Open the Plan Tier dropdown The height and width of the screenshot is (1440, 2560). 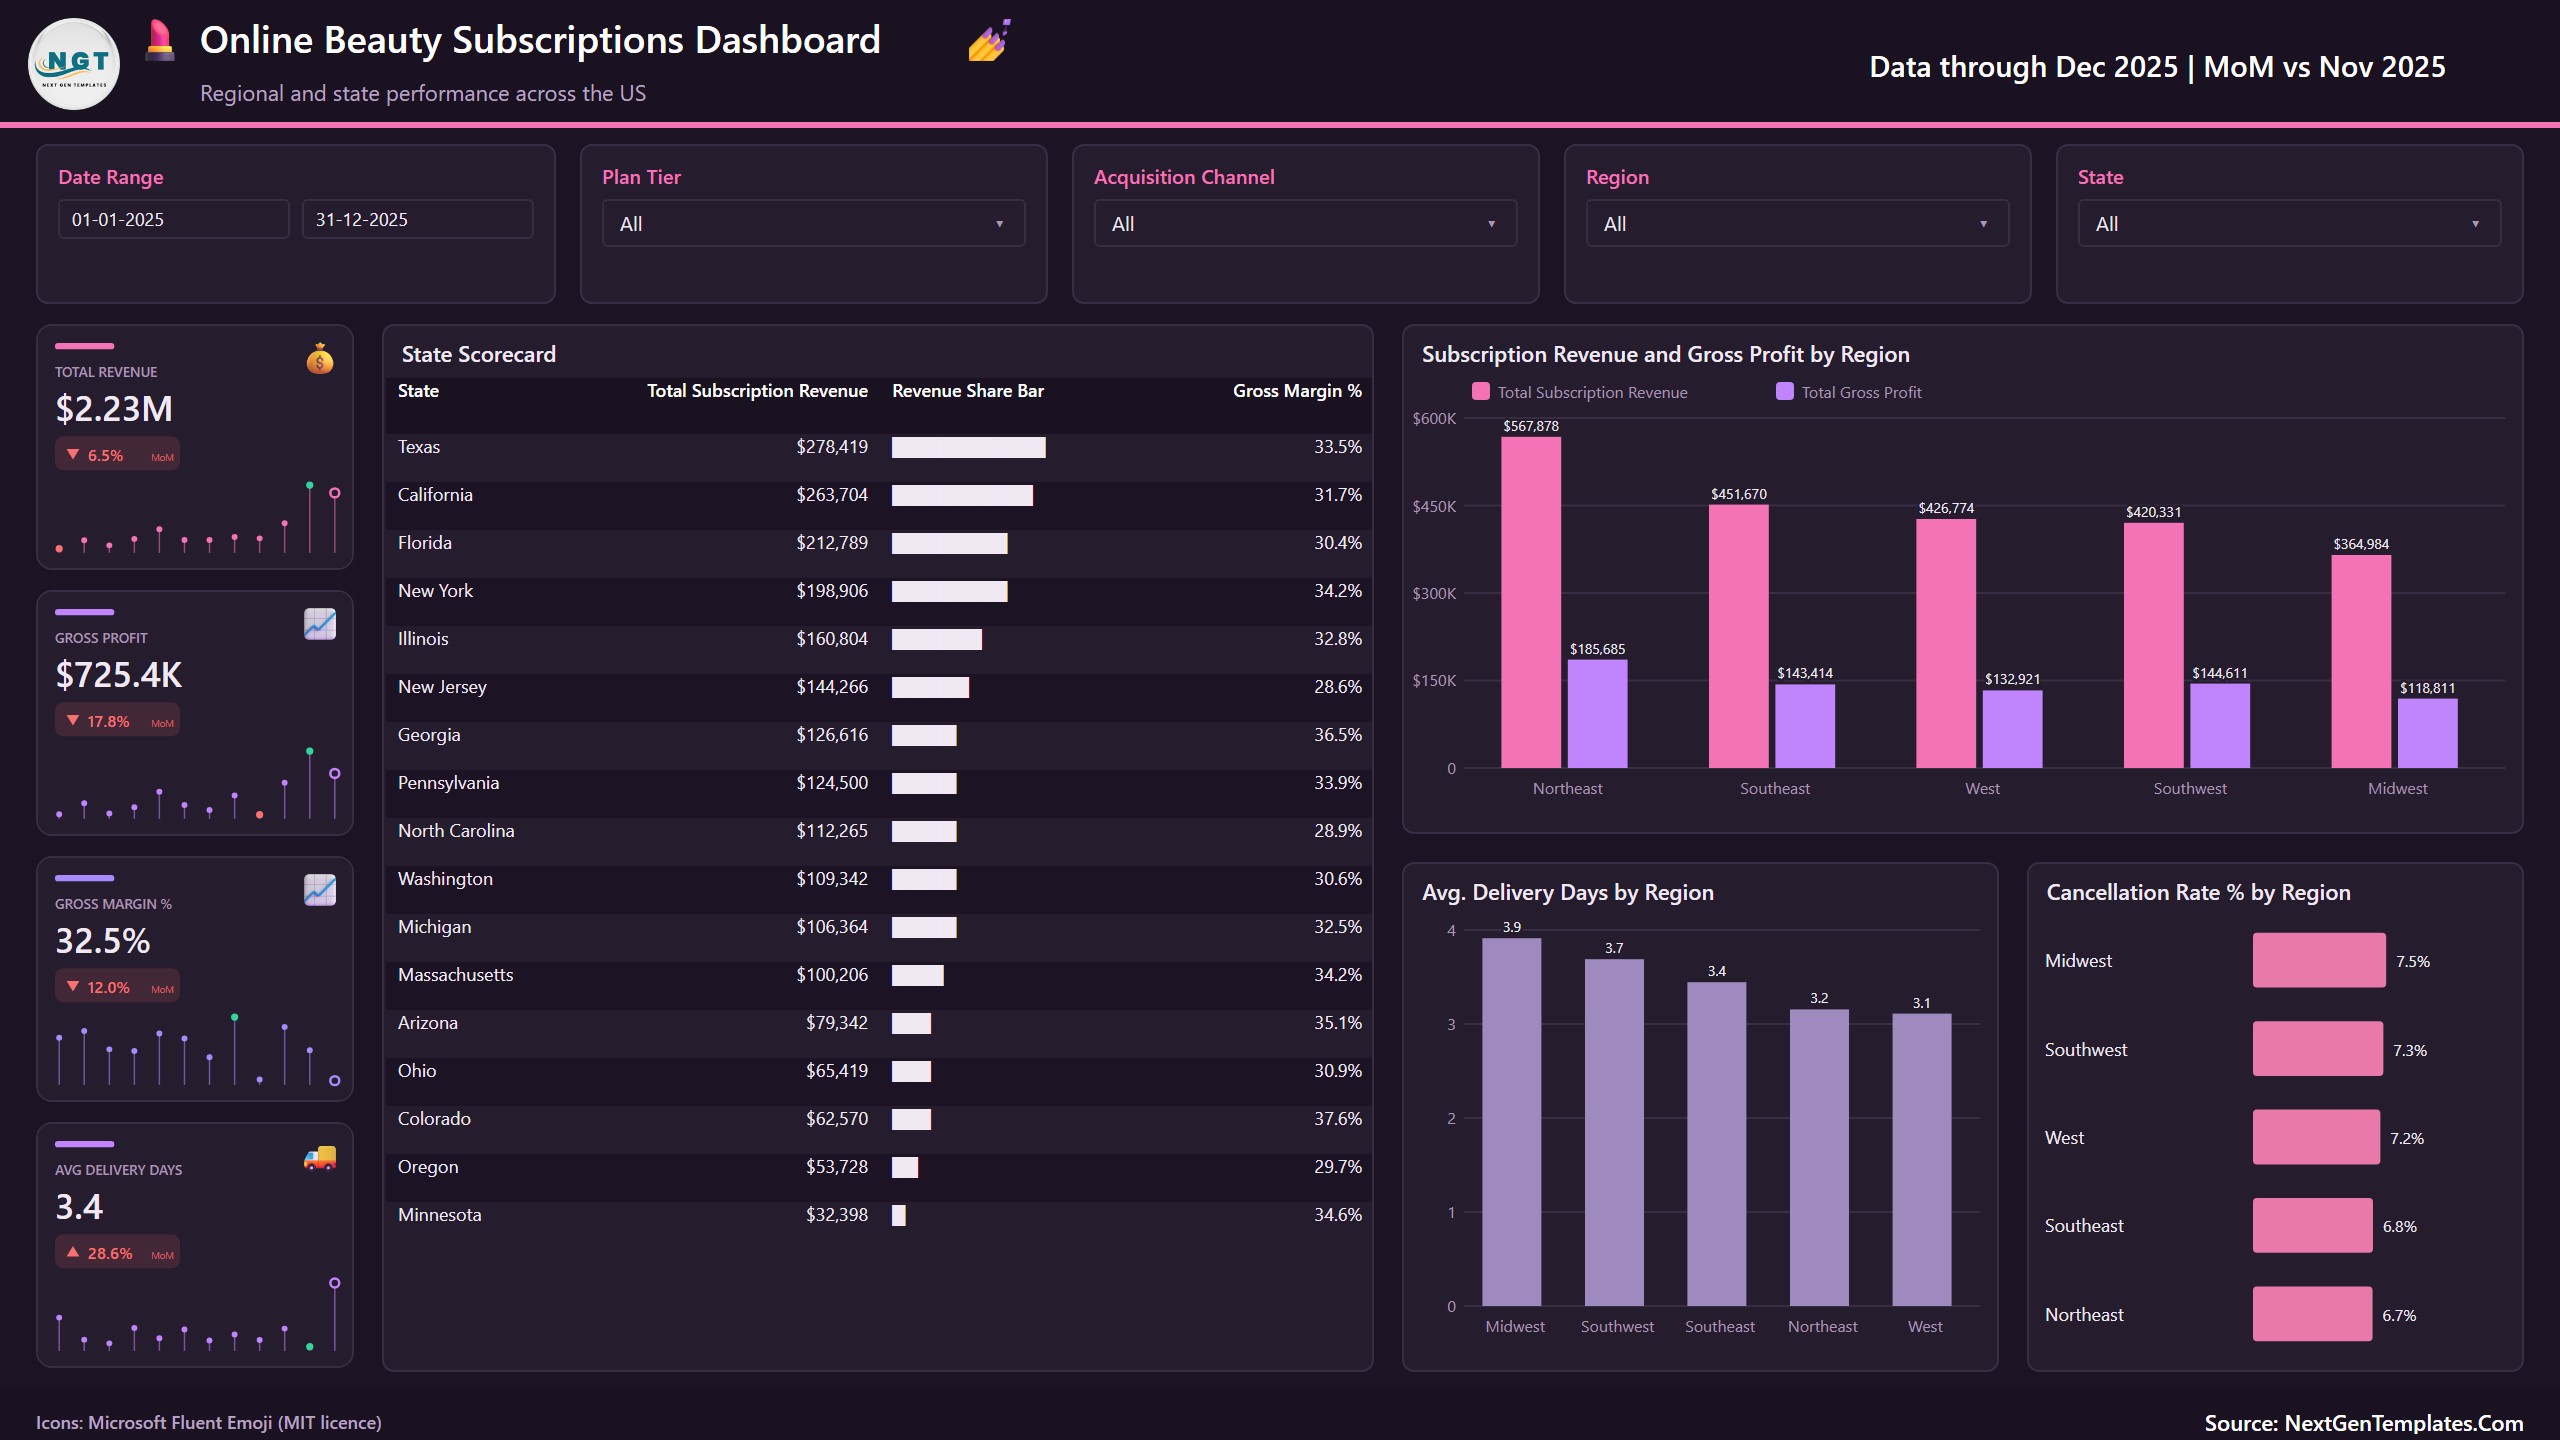[813, 223]
